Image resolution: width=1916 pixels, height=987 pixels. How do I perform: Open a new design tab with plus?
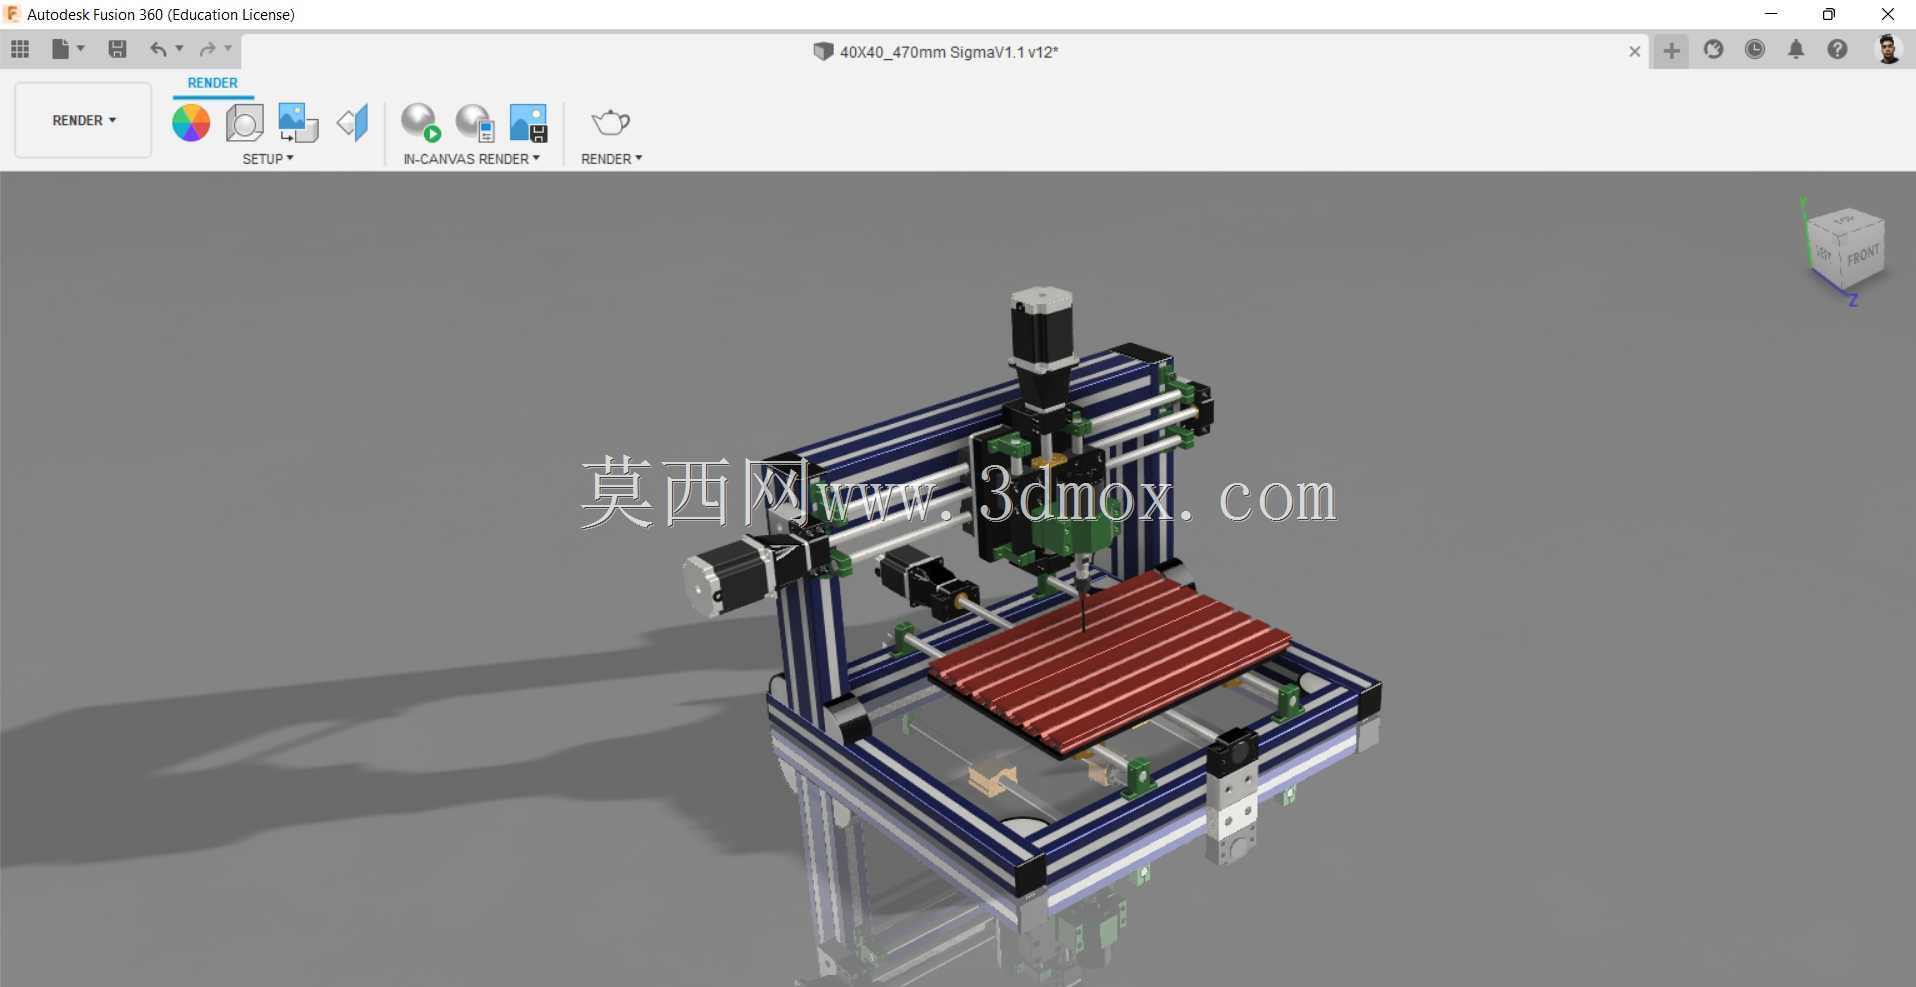pyautogui.click(x=1671, y=50)
